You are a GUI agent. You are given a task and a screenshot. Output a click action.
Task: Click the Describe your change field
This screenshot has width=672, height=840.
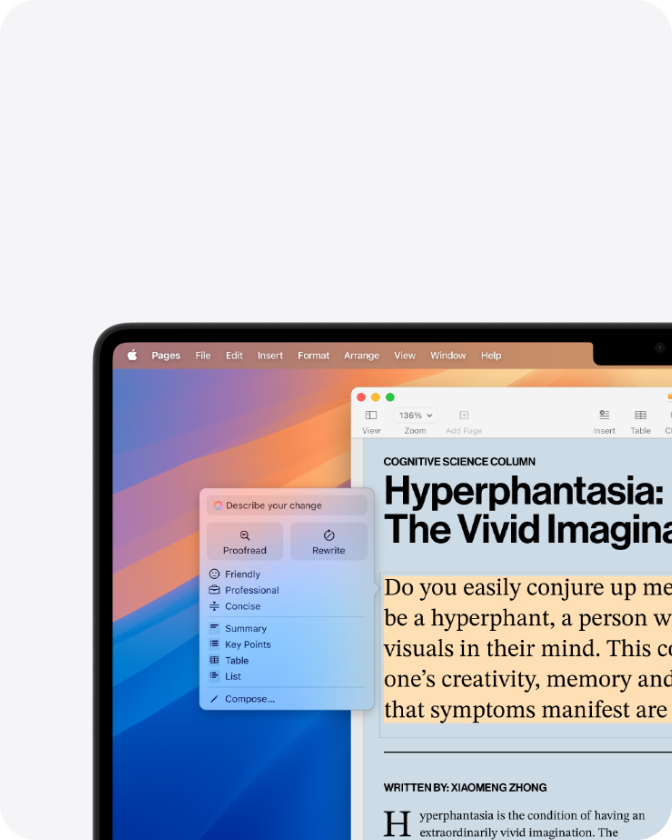point(287,506)
